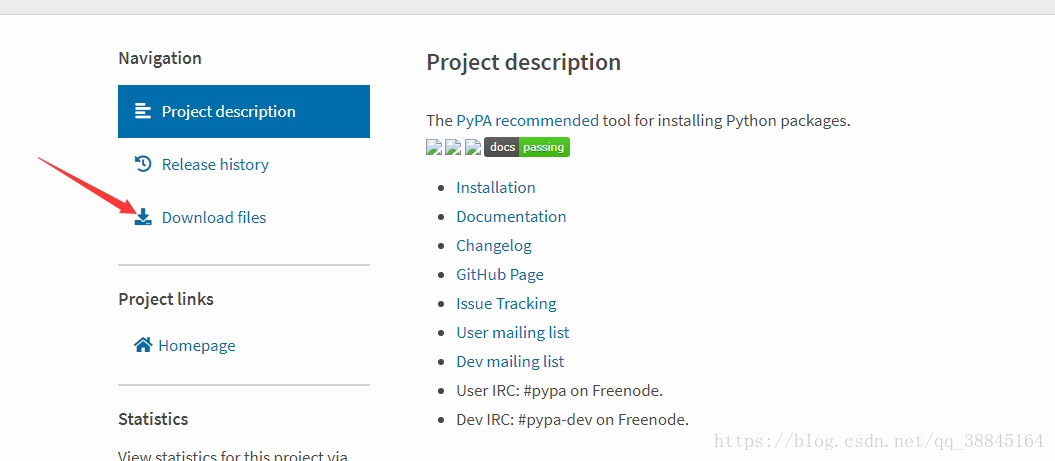Click the Project description list icon
1055x461 pixels.
[x=143, y=111]
